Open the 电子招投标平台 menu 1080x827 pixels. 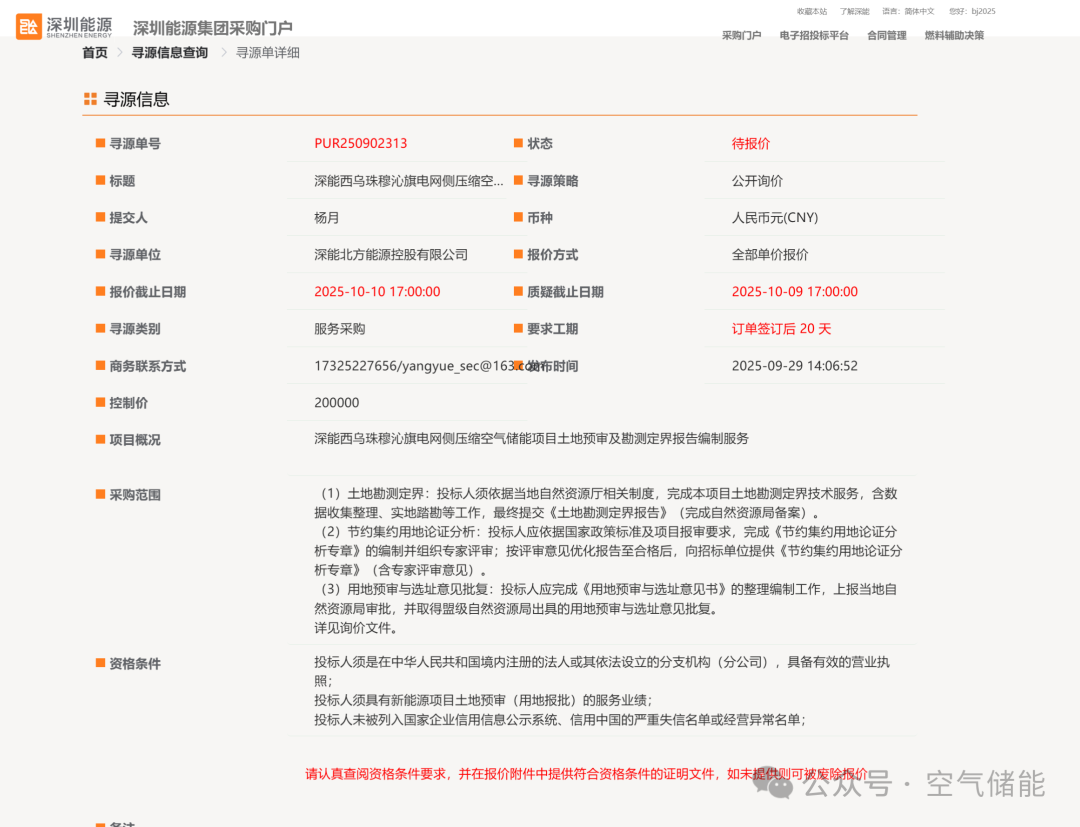(x=814, y=36)
